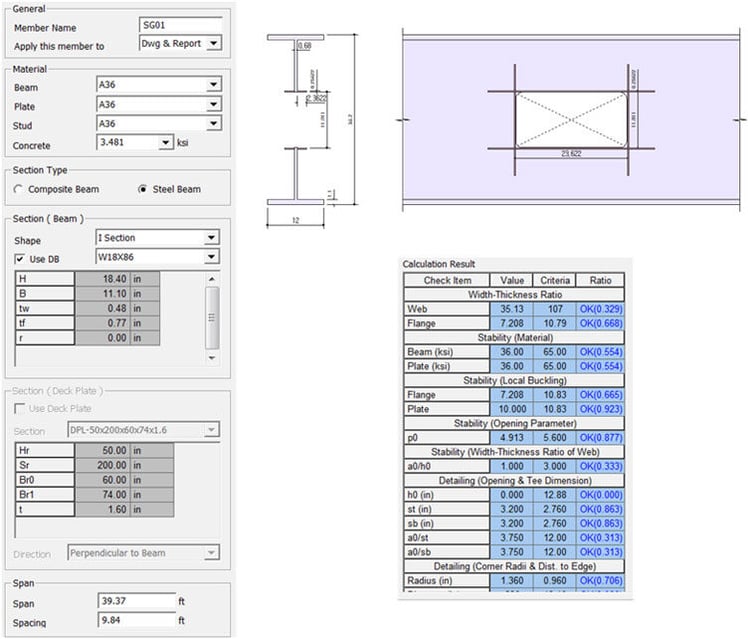Open the Beam material dropdown
748x639 pixels.
(213, 87)
